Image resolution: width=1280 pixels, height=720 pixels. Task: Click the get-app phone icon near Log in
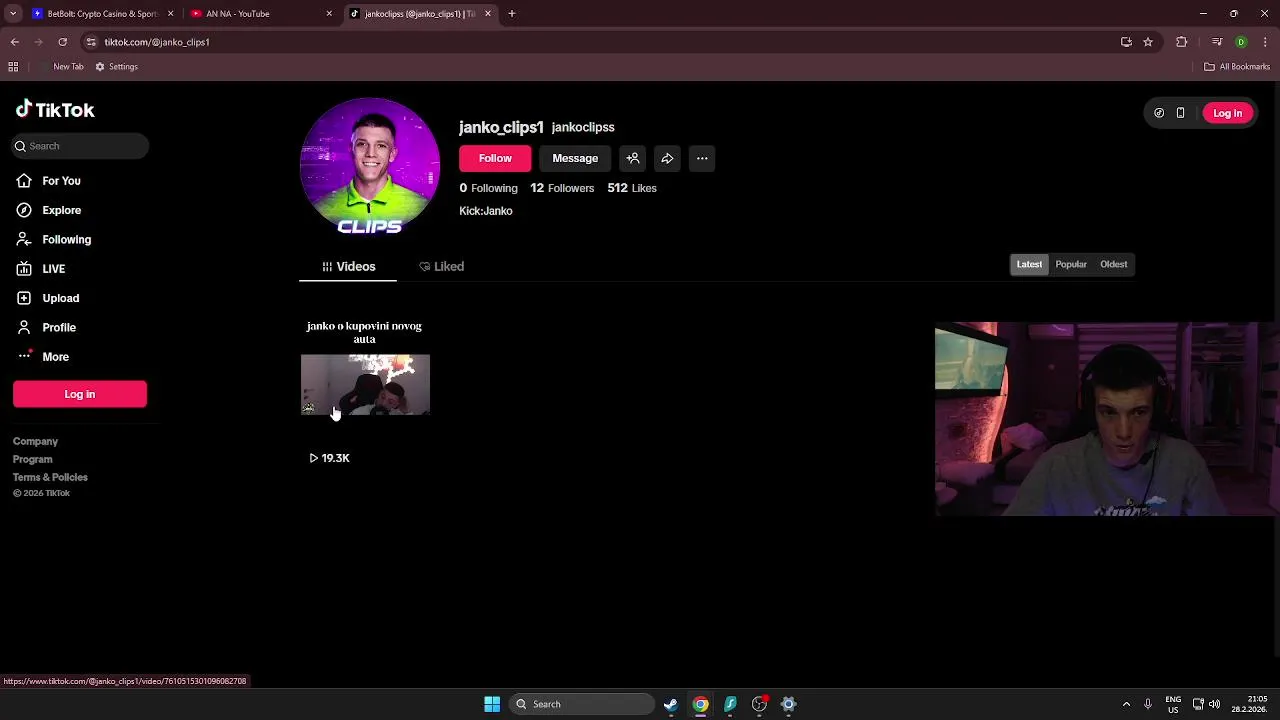point(1180,113)
